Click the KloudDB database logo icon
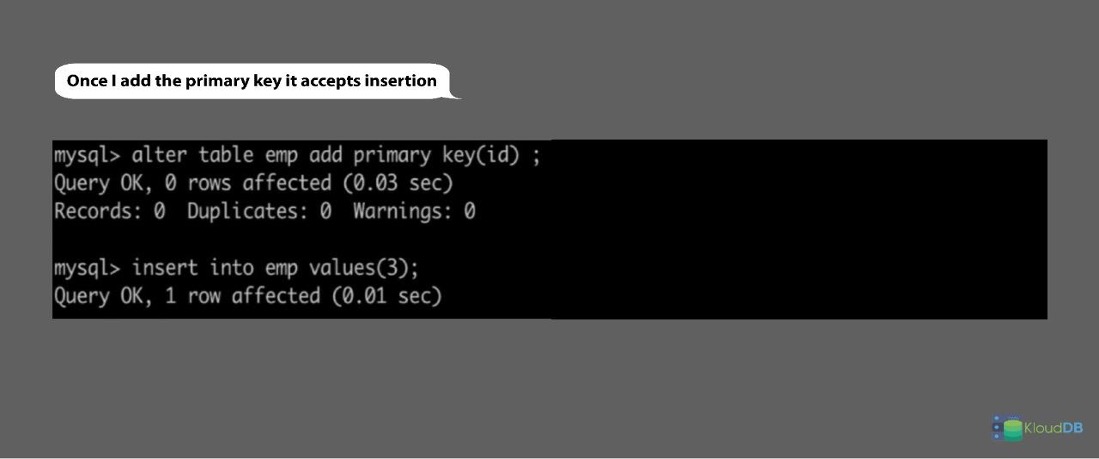This screenshot has width=1099, height=459. point(1010,427)
